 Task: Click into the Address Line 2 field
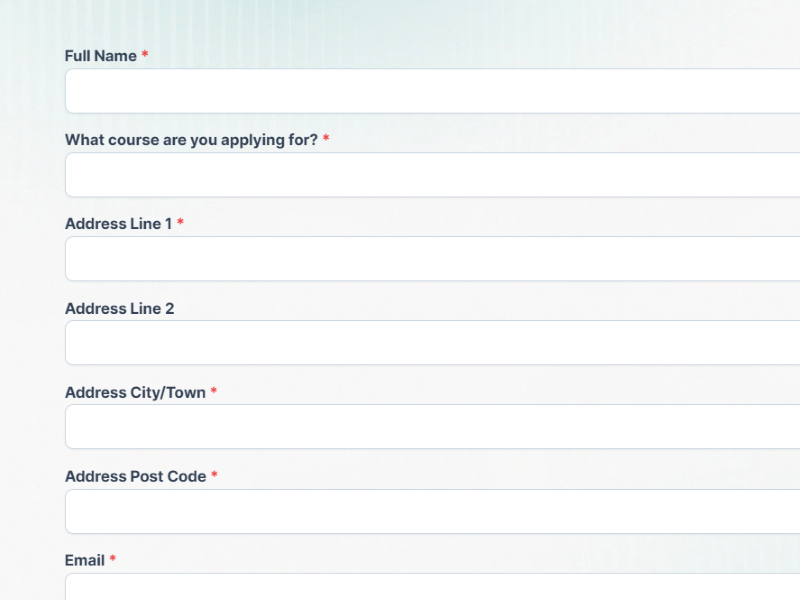coord(432,343)
